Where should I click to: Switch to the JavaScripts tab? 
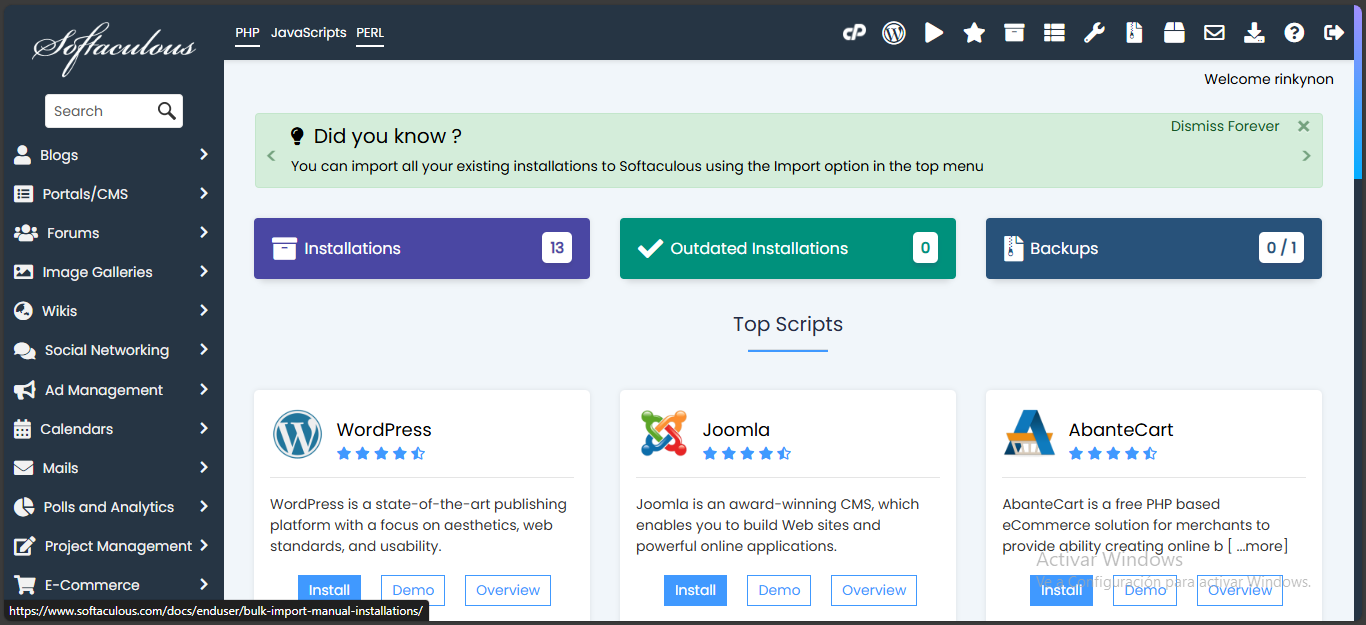[308, 33]
